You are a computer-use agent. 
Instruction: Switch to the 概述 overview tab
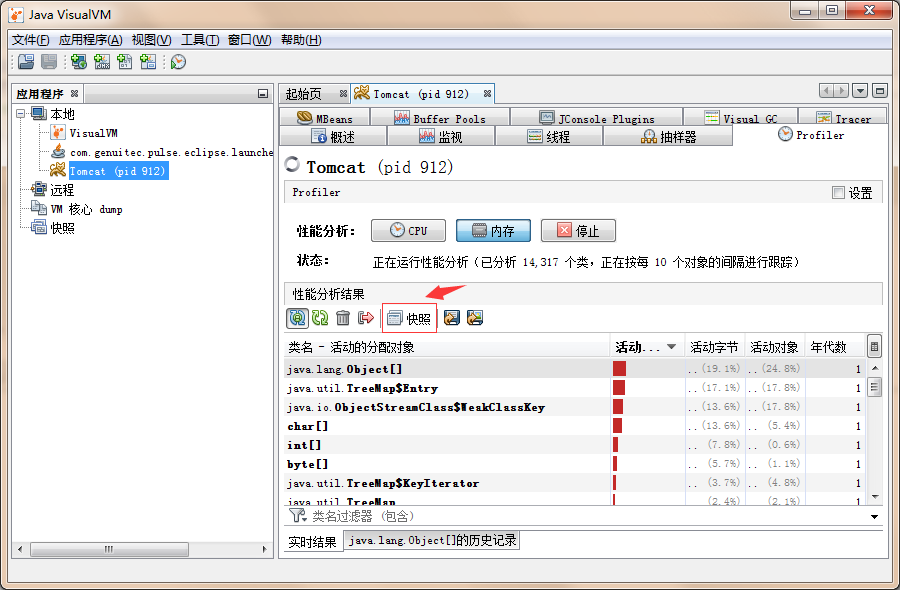click(333, 136)
